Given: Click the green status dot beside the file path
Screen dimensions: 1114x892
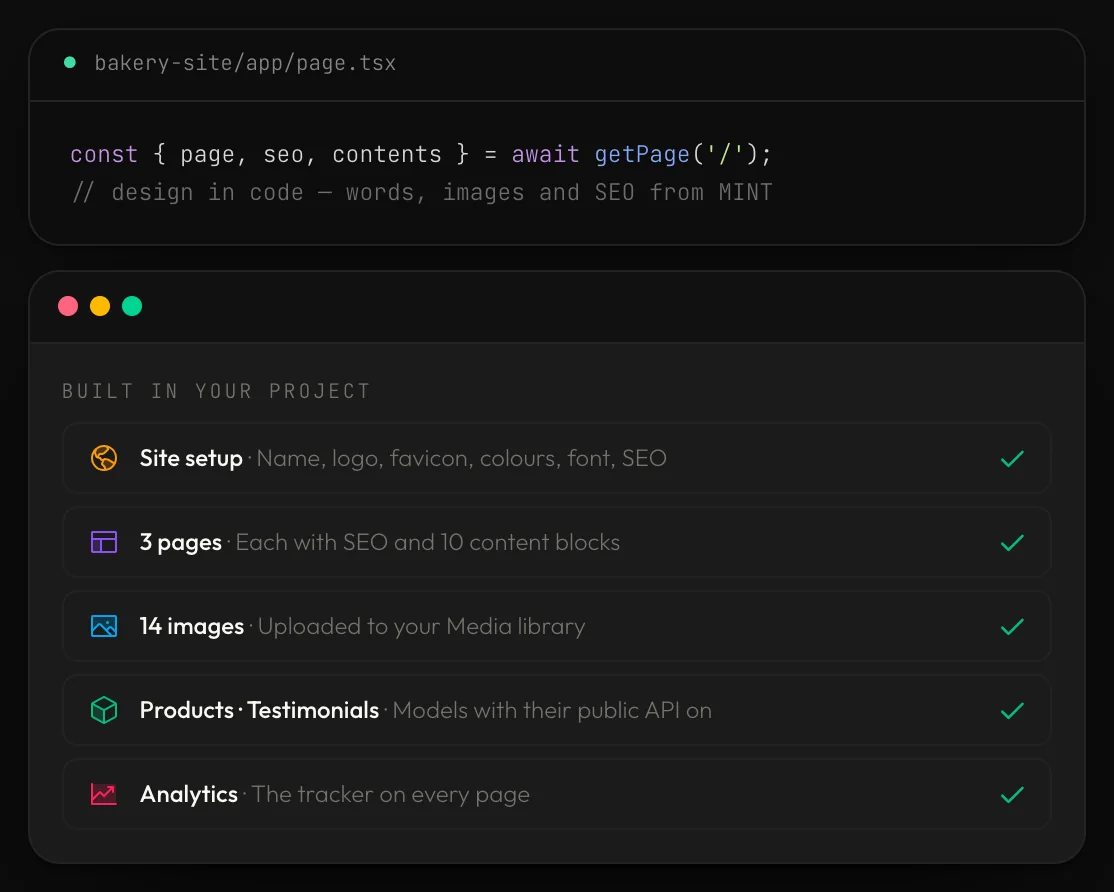Looking at the screenshot, I should tap(70, 62).
